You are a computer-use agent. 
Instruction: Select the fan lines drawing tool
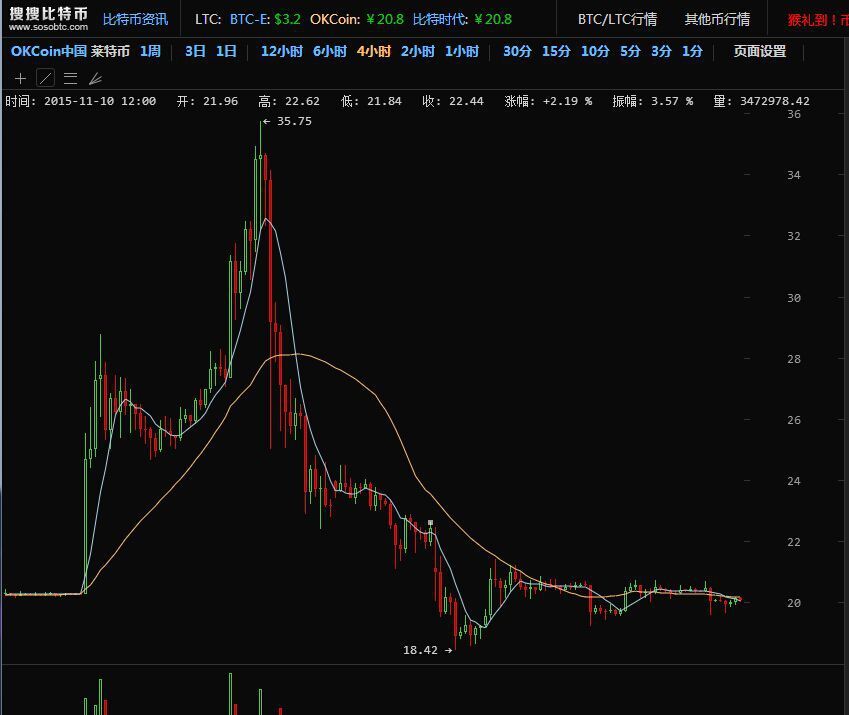[95, 79]
